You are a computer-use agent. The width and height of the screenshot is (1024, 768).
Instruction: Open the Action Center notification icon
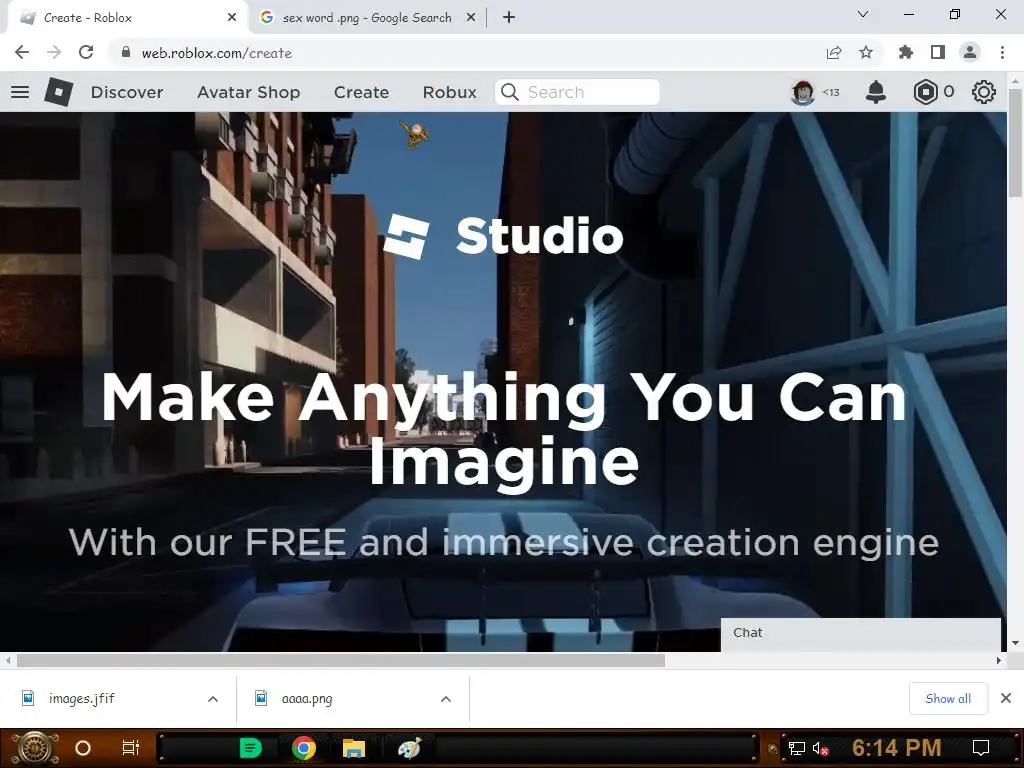[981, 748]
